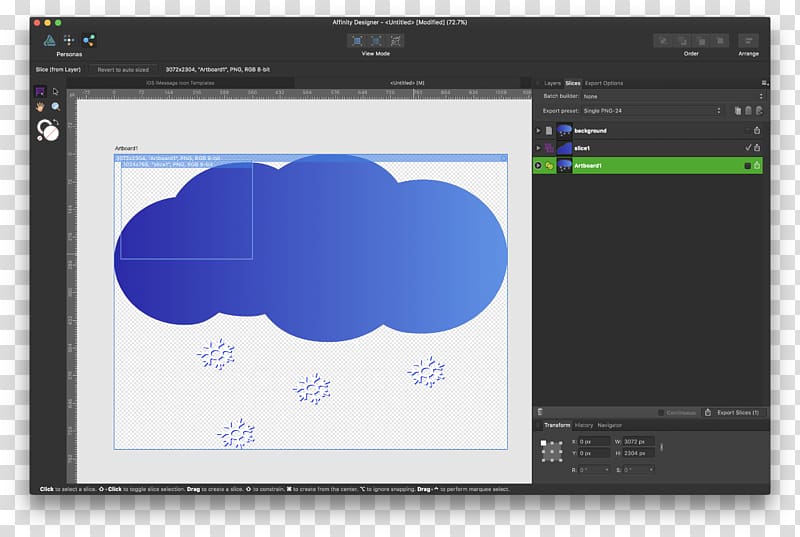Open the Export Options tab
The image size is (800, 537).
pyautogui.click(x=604, y=83)
